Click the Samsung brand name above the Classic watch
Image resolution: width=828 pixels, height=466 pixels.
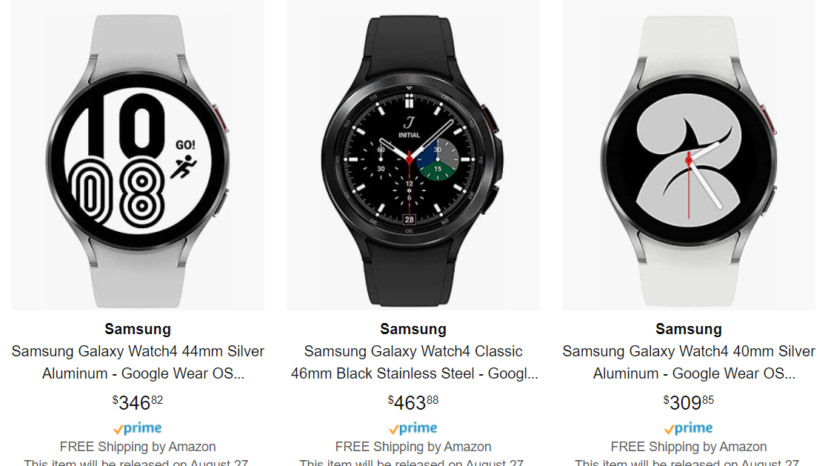[x=413, y=329]
